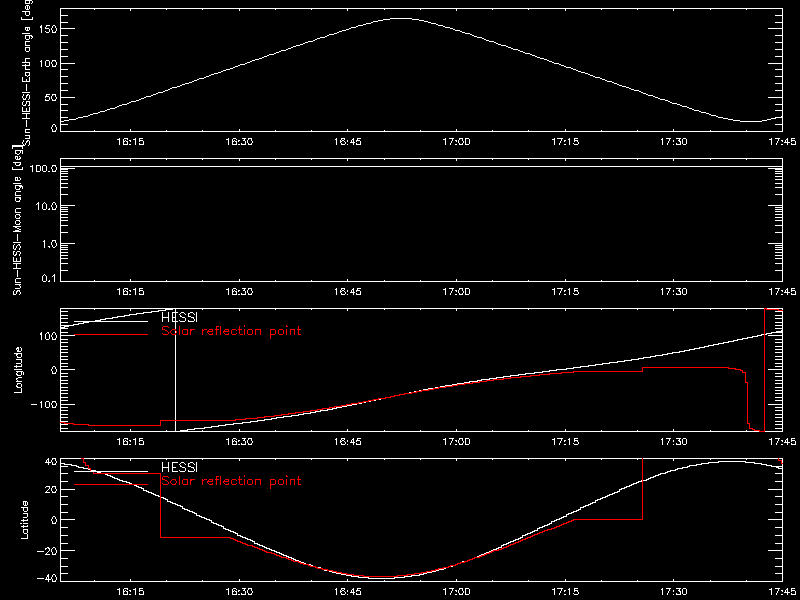800x600 pixels.
Task: Click 17:00 time label under Moon angle plot
Action: [x=457, y=292]
